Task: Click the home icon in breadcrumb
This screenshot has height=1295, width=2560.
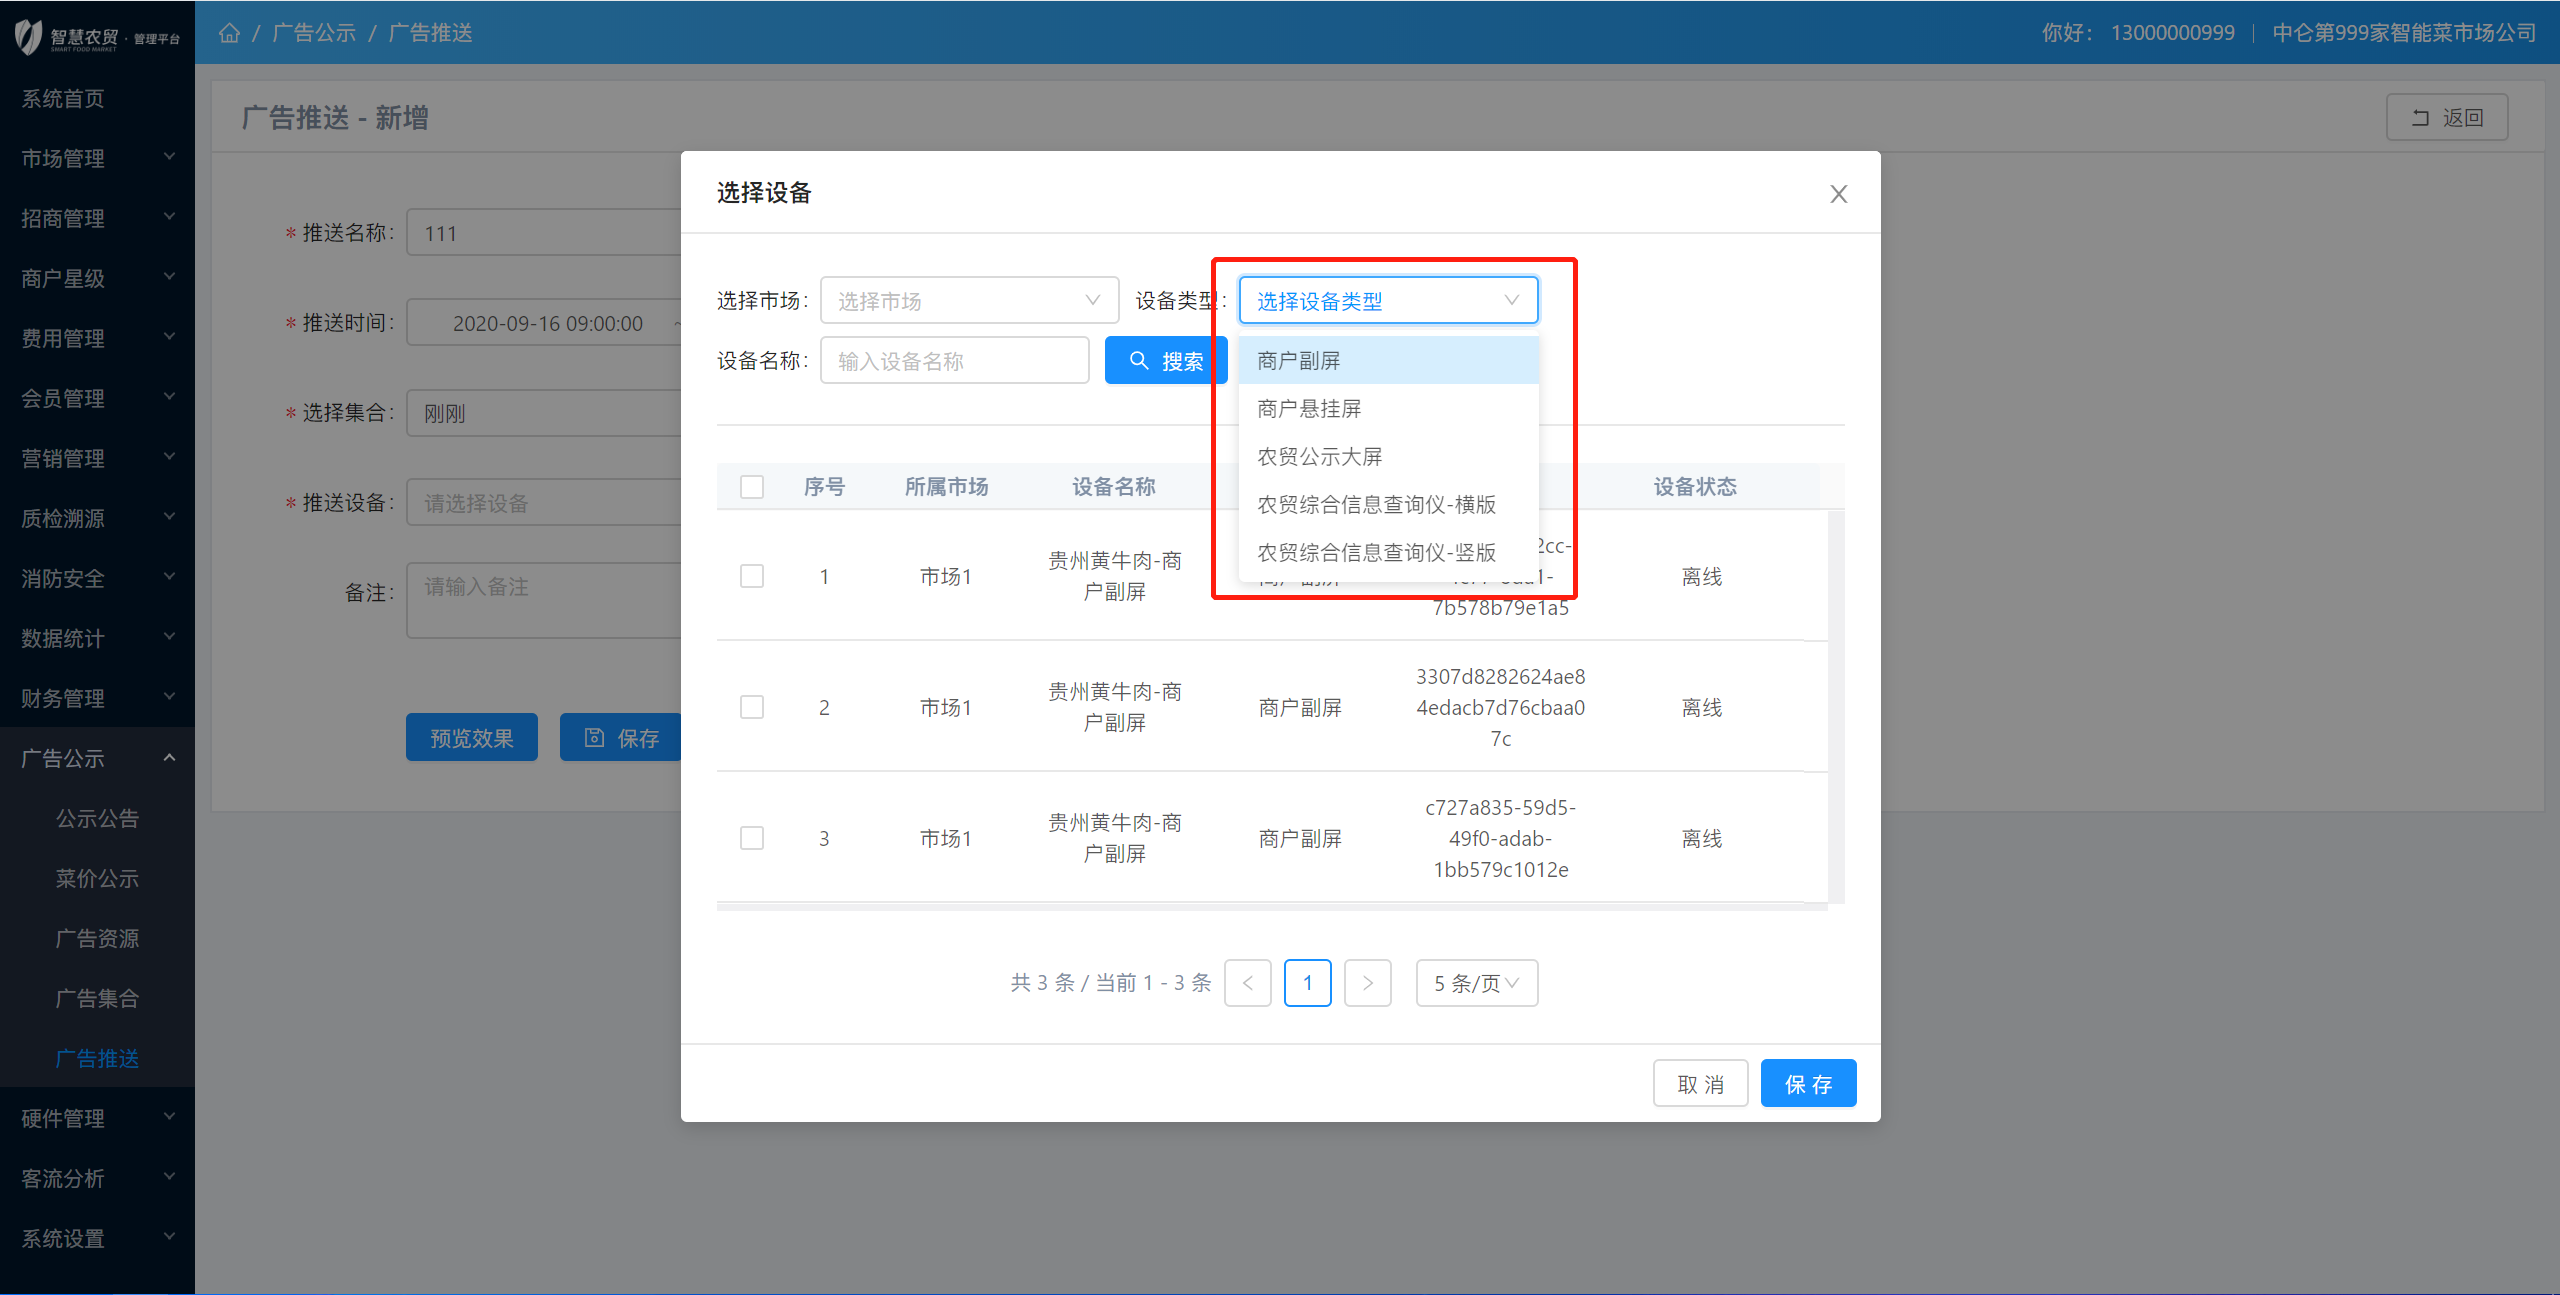Action: coord(229,33)
